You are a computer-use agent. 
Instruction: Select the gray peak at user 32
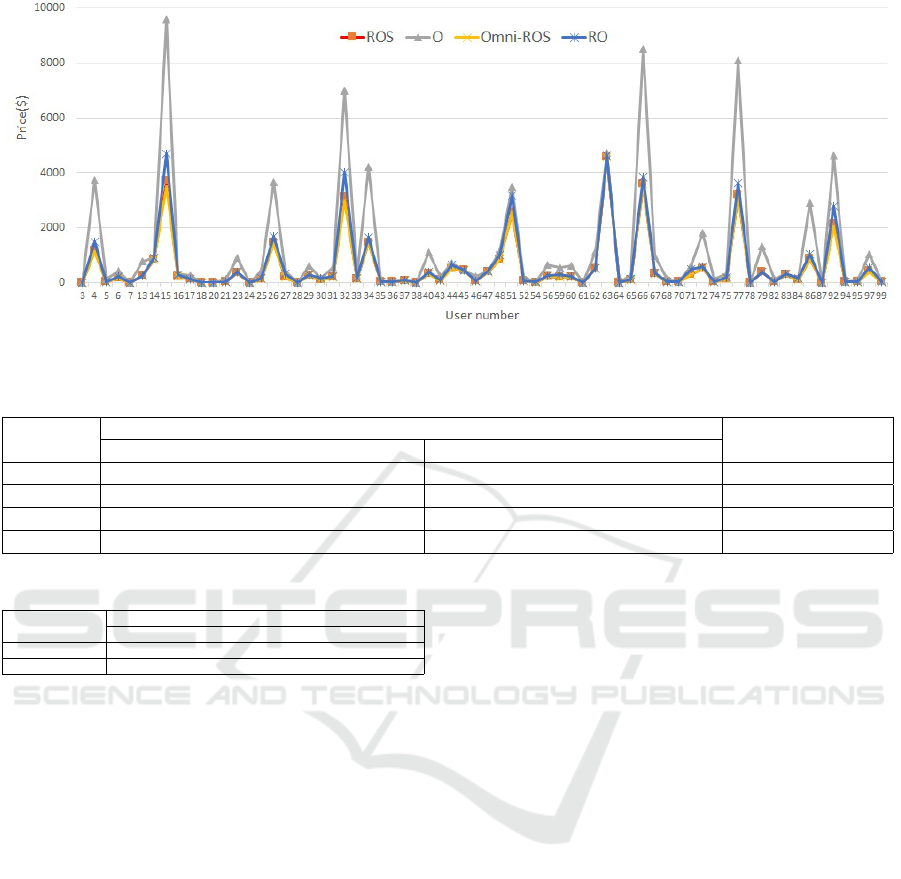(x=344, y=90)
